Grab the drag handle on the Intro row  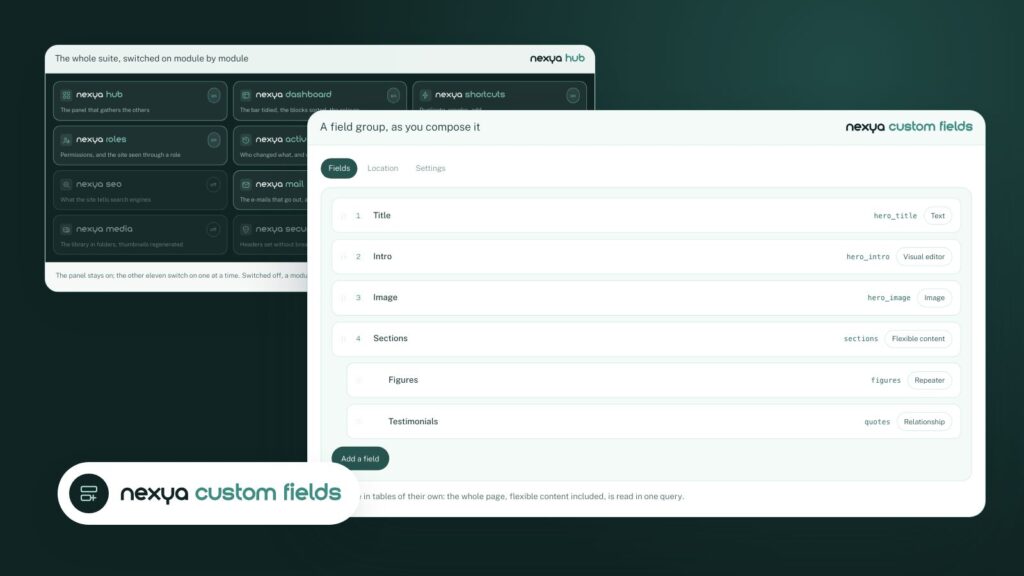[x=344, y=257]
